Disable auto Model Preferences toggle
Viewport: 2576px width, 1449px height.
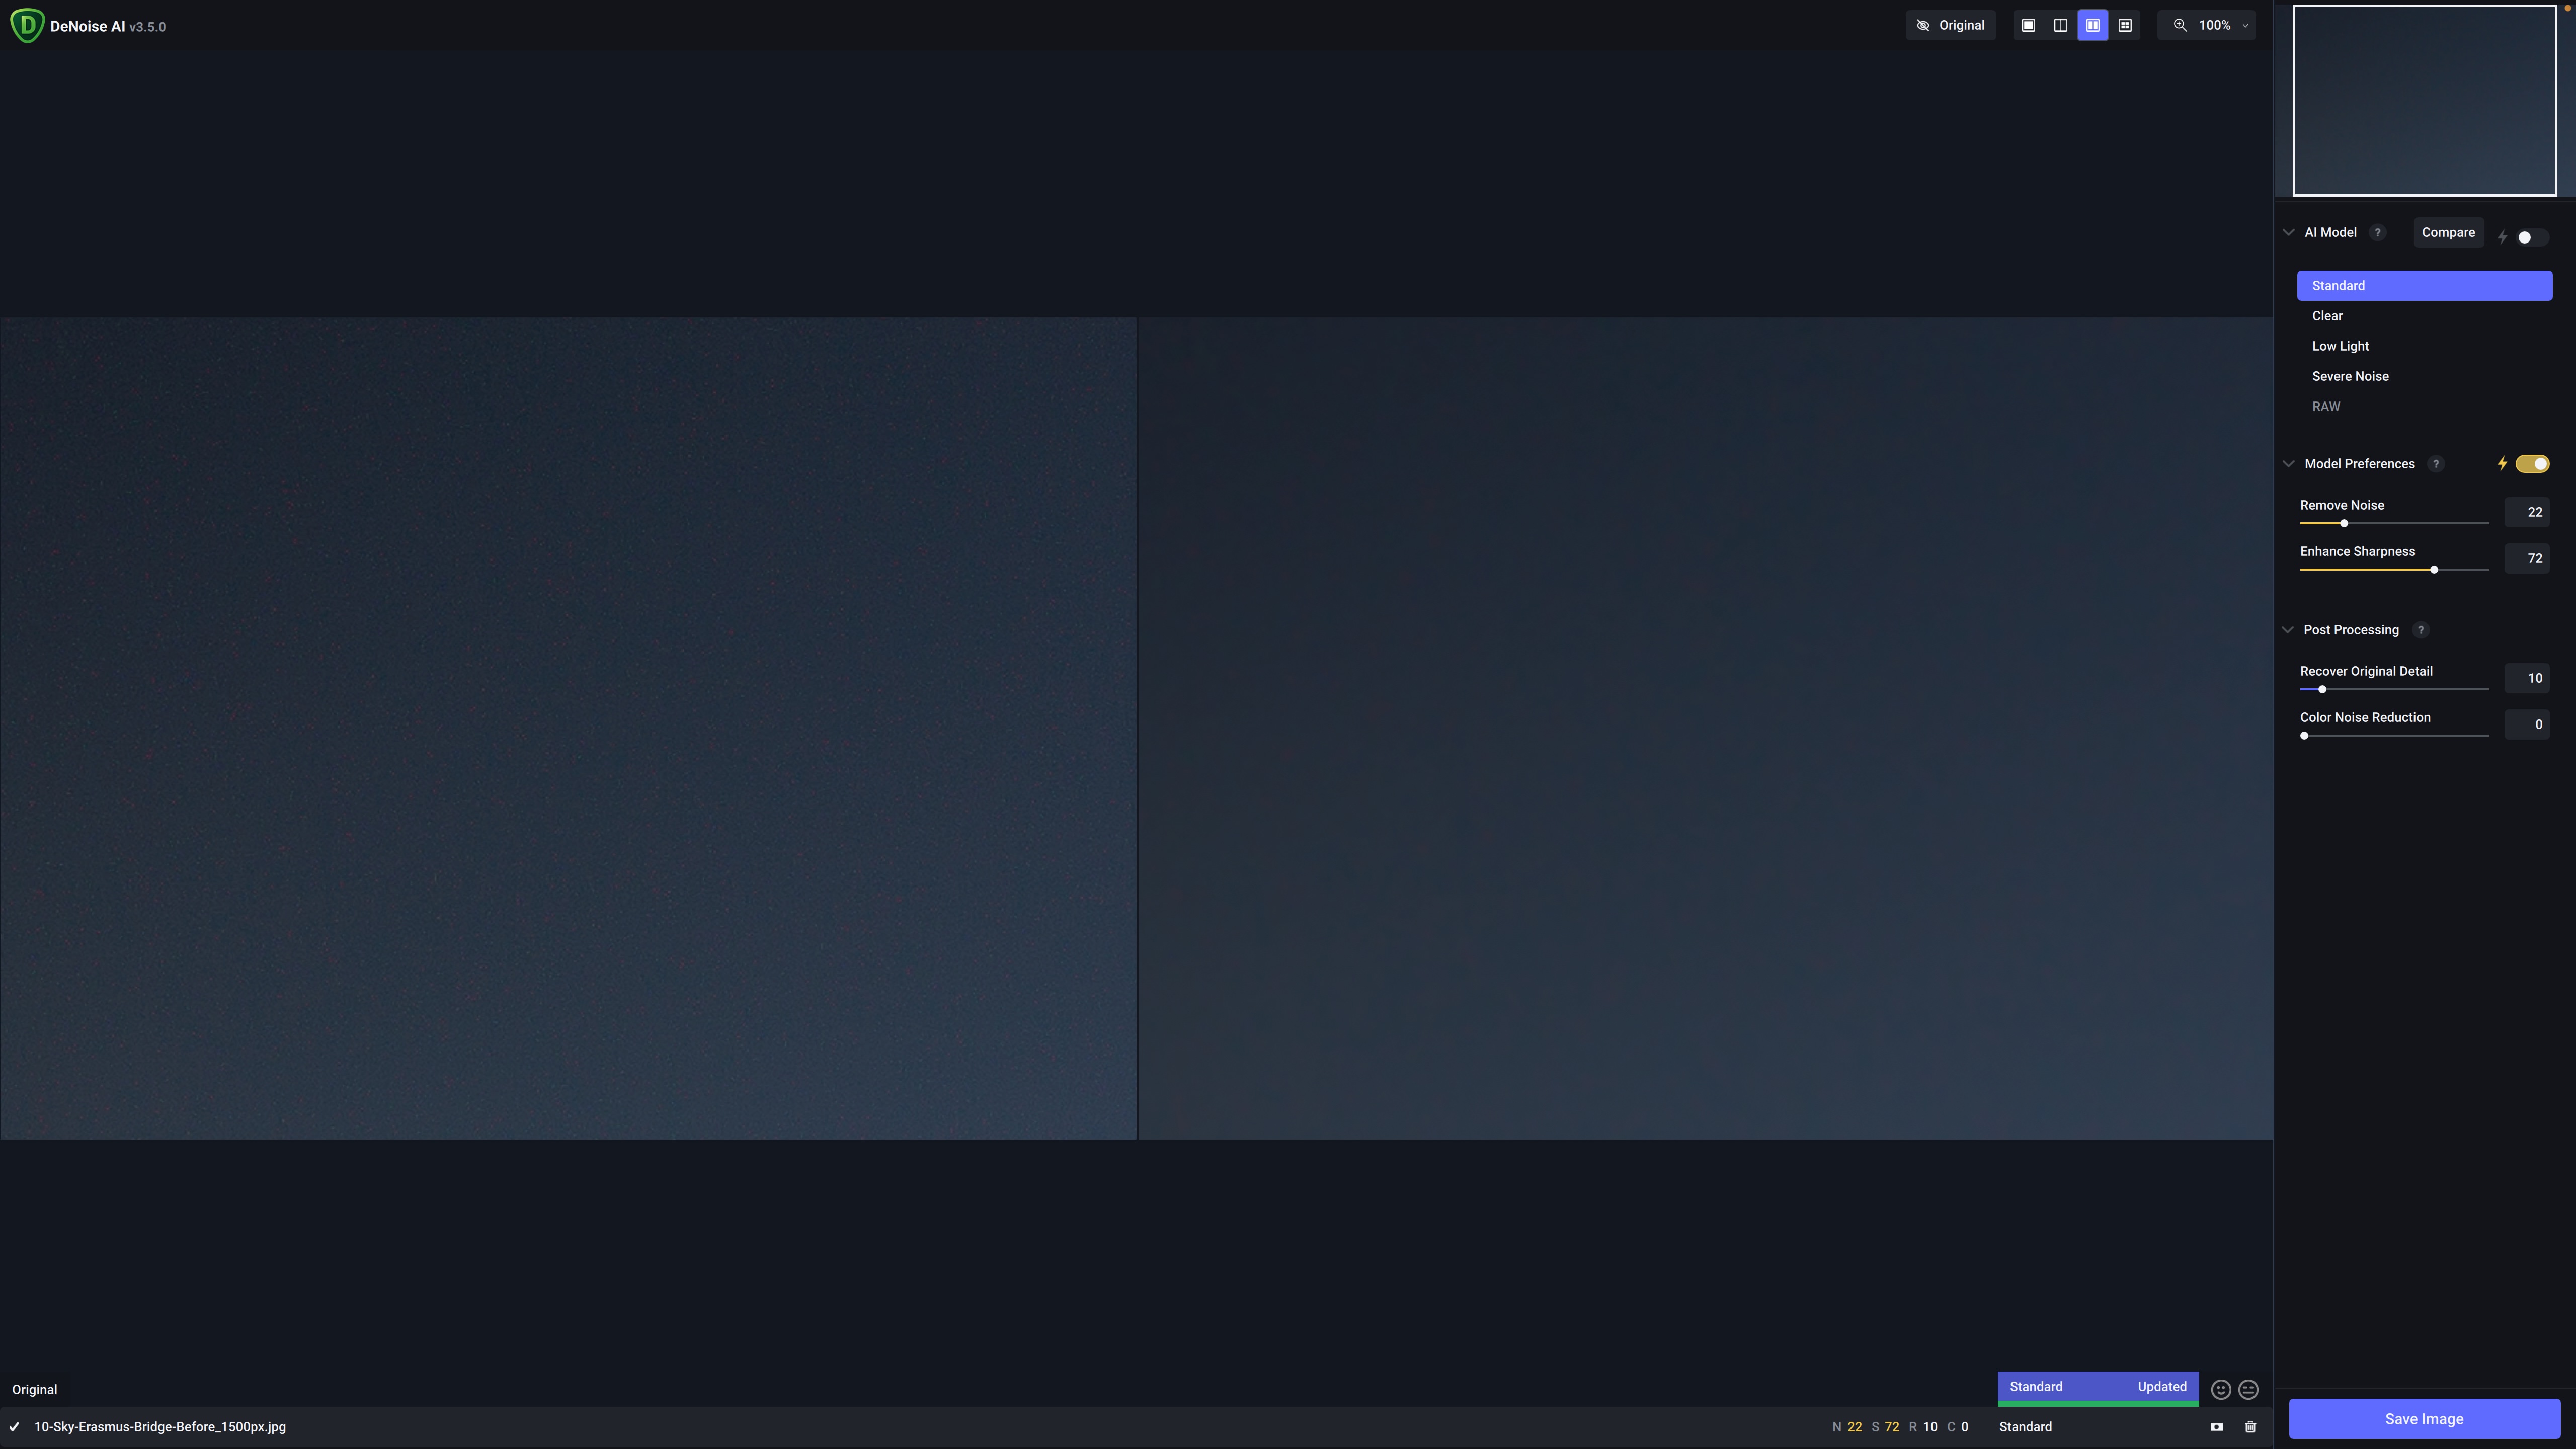coord(2532,464)
